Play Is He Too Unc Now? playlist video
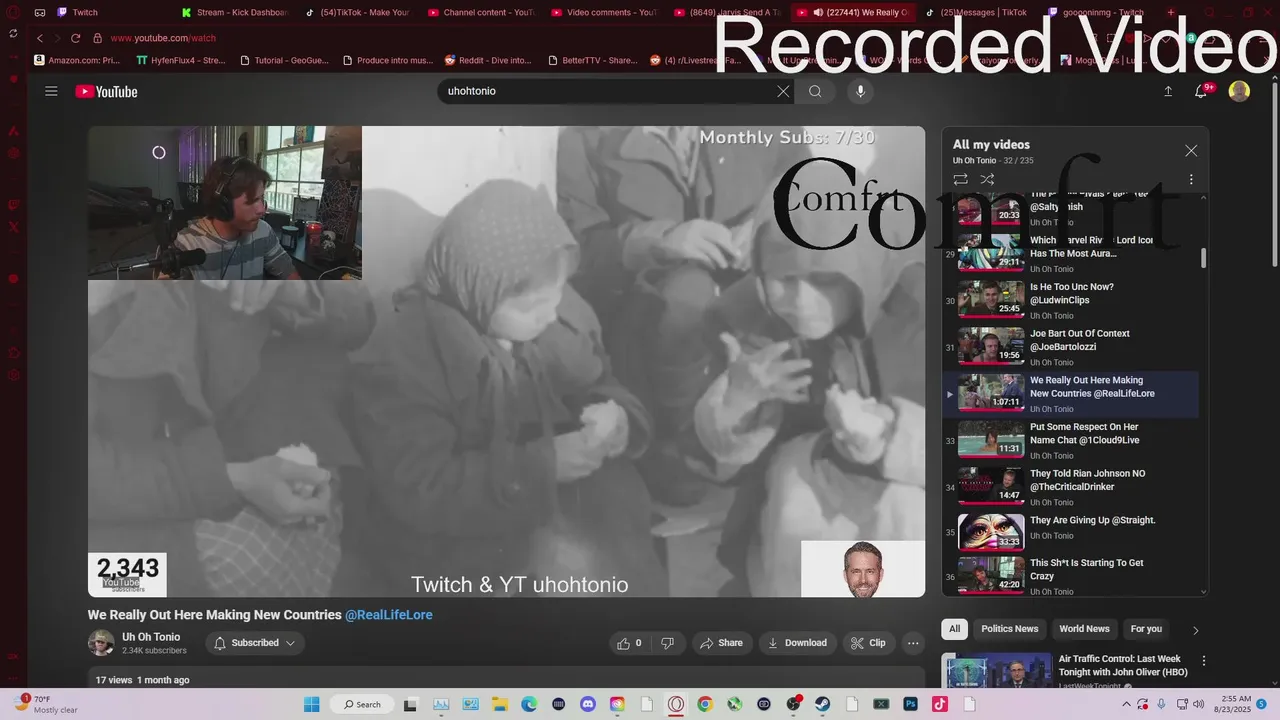Viewport: 1280px width, 720px height. point(1070,300)
